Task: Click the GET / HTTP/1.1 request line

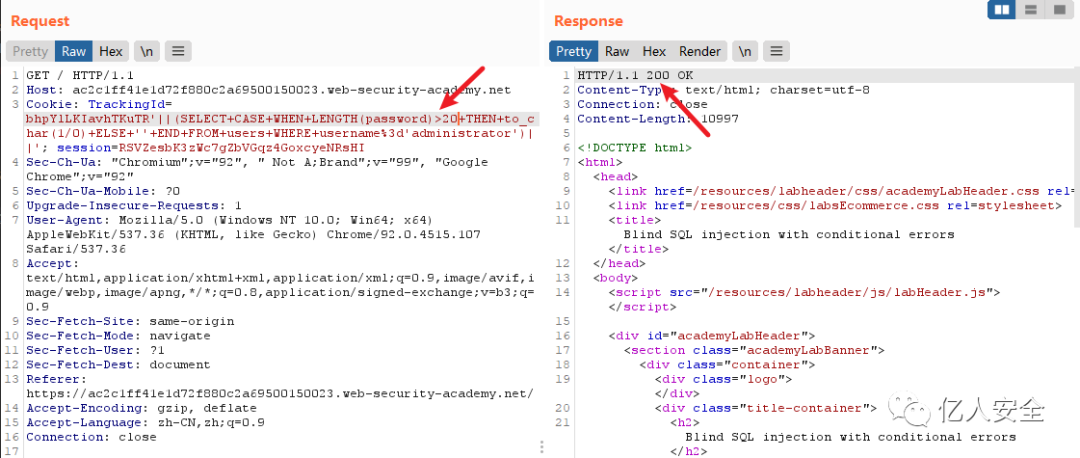Action: [80, 75]
